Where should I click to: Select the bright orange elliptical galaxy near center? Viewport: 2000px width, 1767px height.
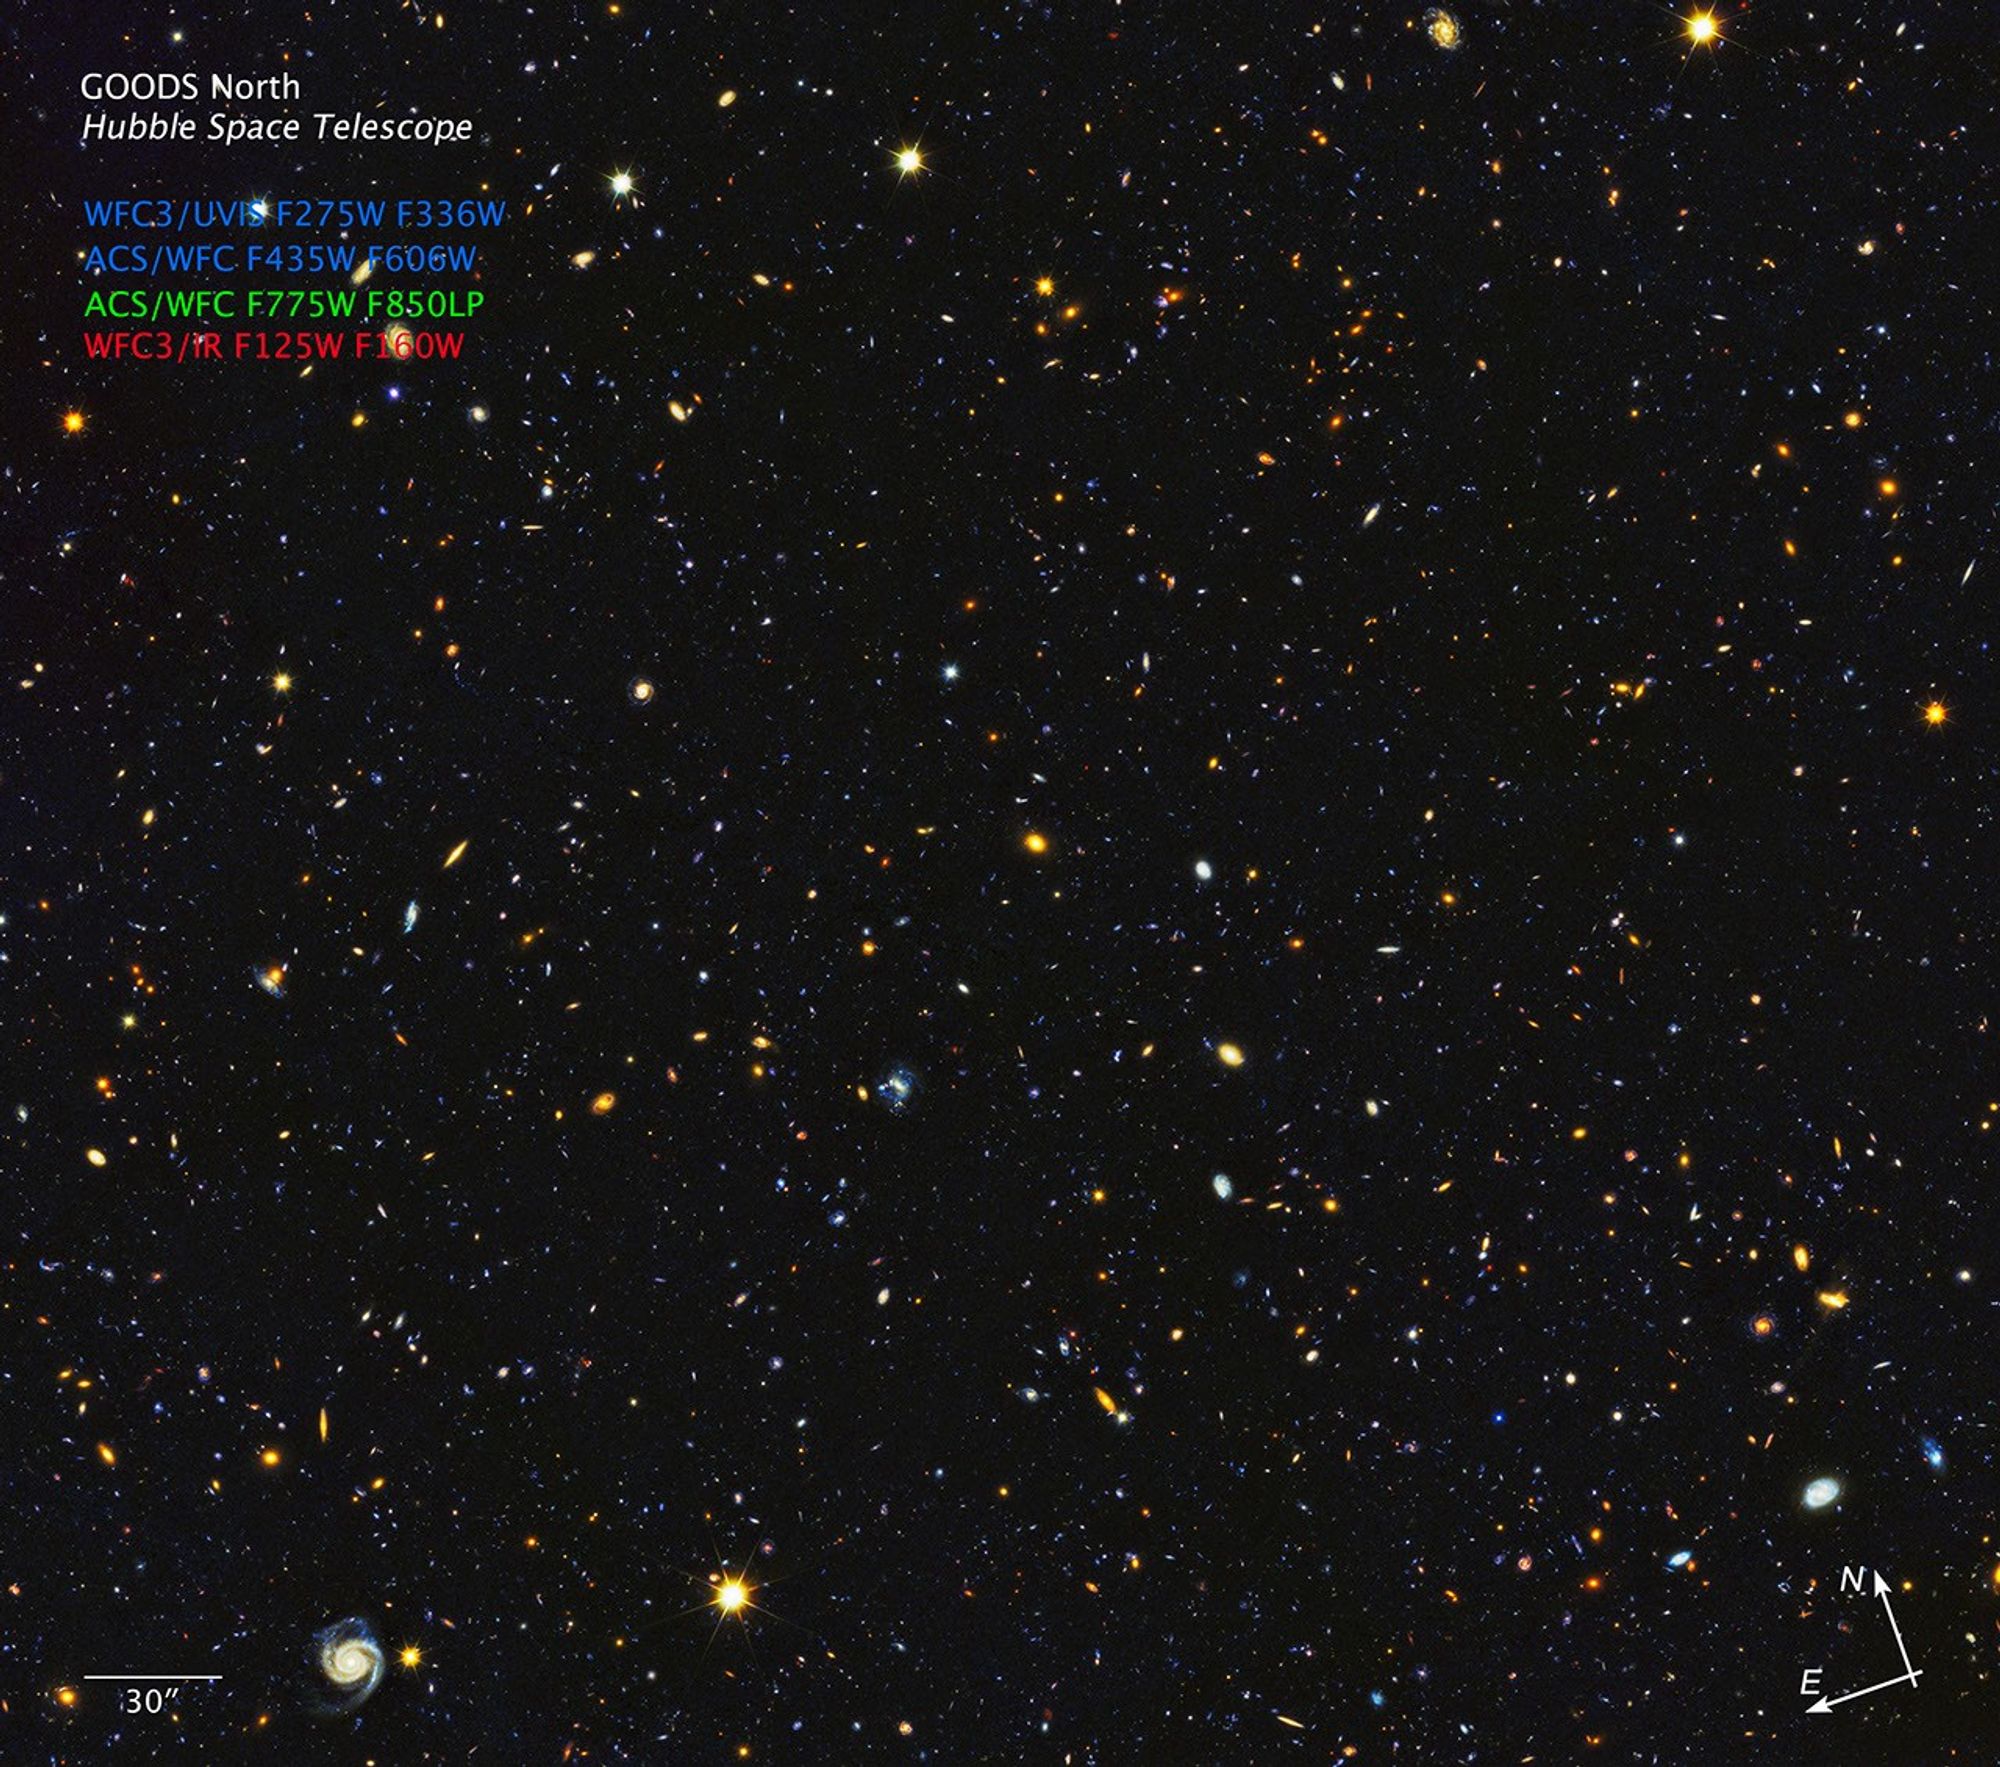pyautogui.click(x=1036, y=843)
